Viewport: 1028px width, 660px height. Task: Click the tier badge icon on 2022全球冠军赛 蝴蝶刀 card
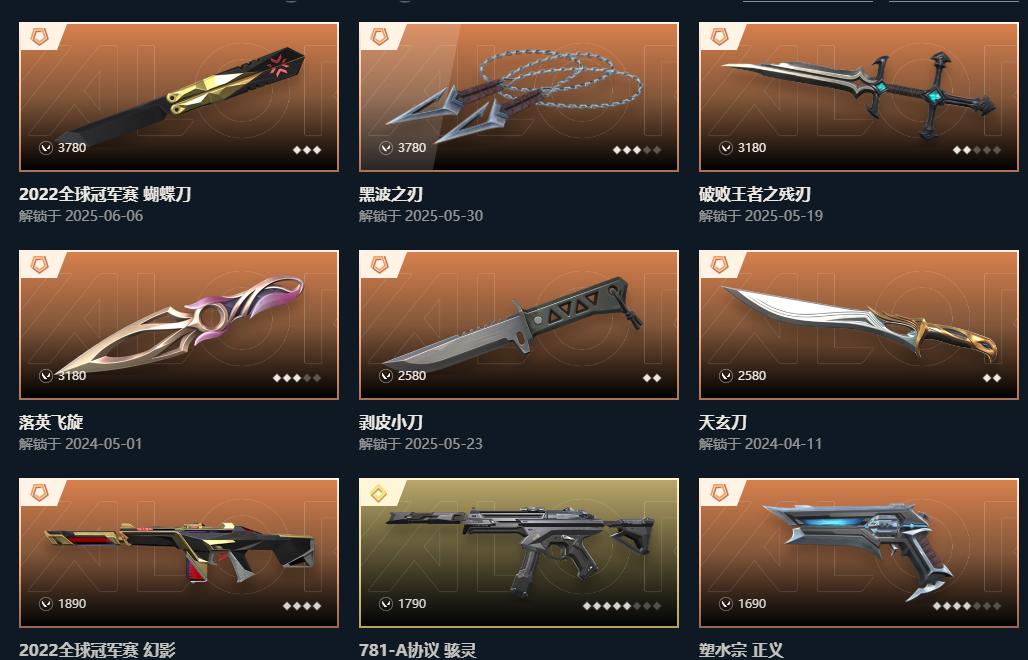(x=40, y=37)
